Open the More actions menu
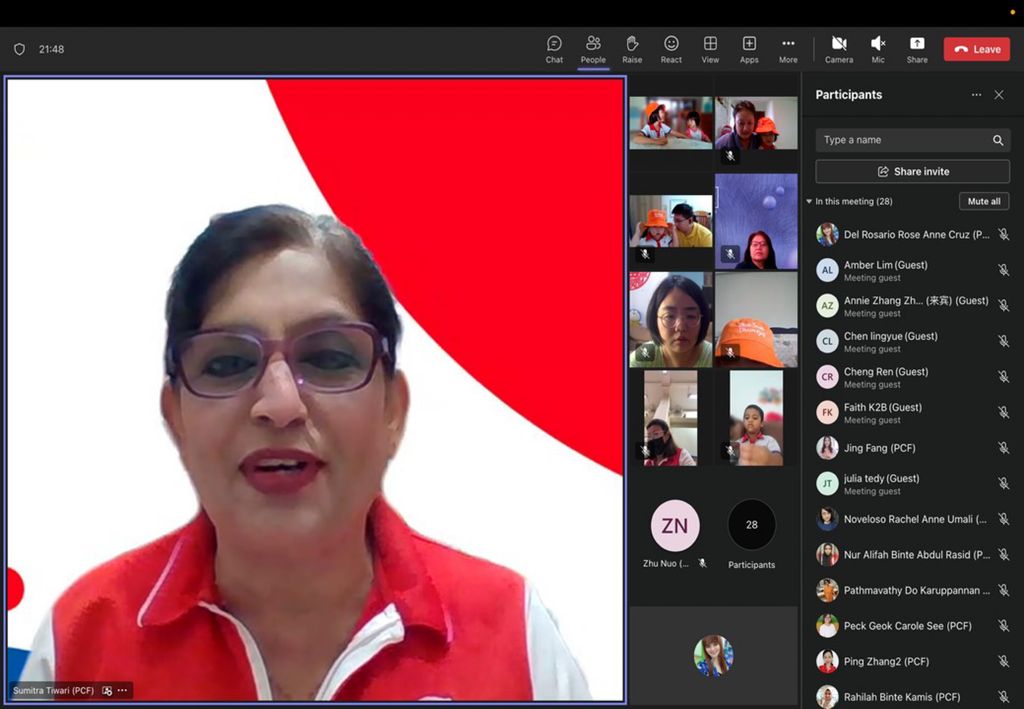The height and width of the screenshot is (709, 1024). pyautogui.click(x=788, y=50)
